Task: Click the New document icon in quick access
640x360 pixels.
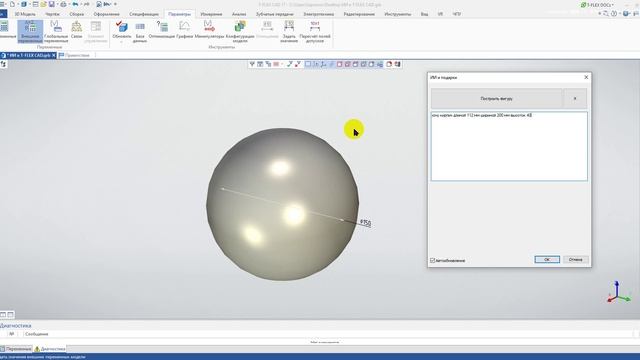Action: (12, 4)
